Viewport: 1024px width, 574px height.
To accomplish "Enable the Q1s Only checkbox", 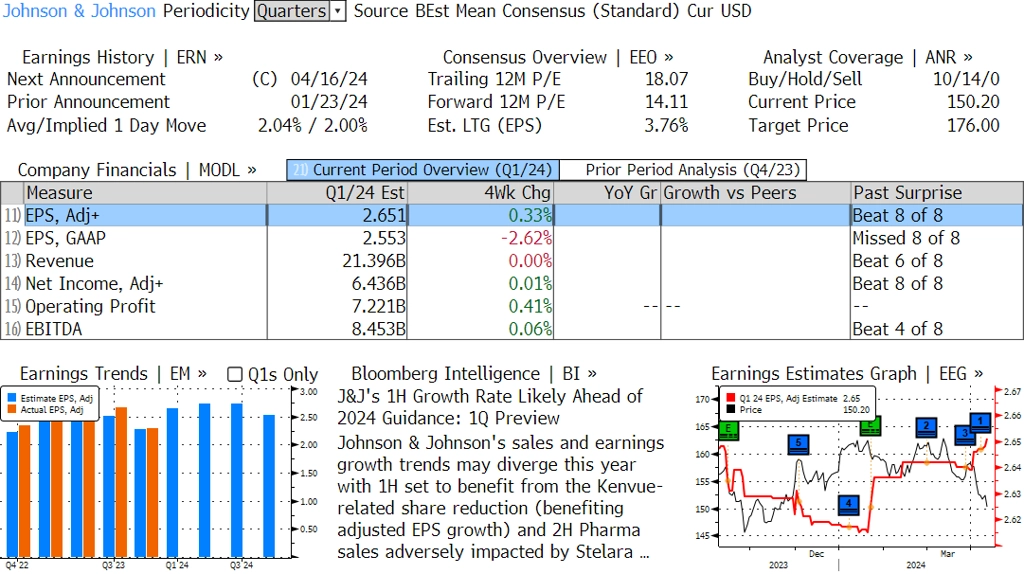I will (234, 374).
